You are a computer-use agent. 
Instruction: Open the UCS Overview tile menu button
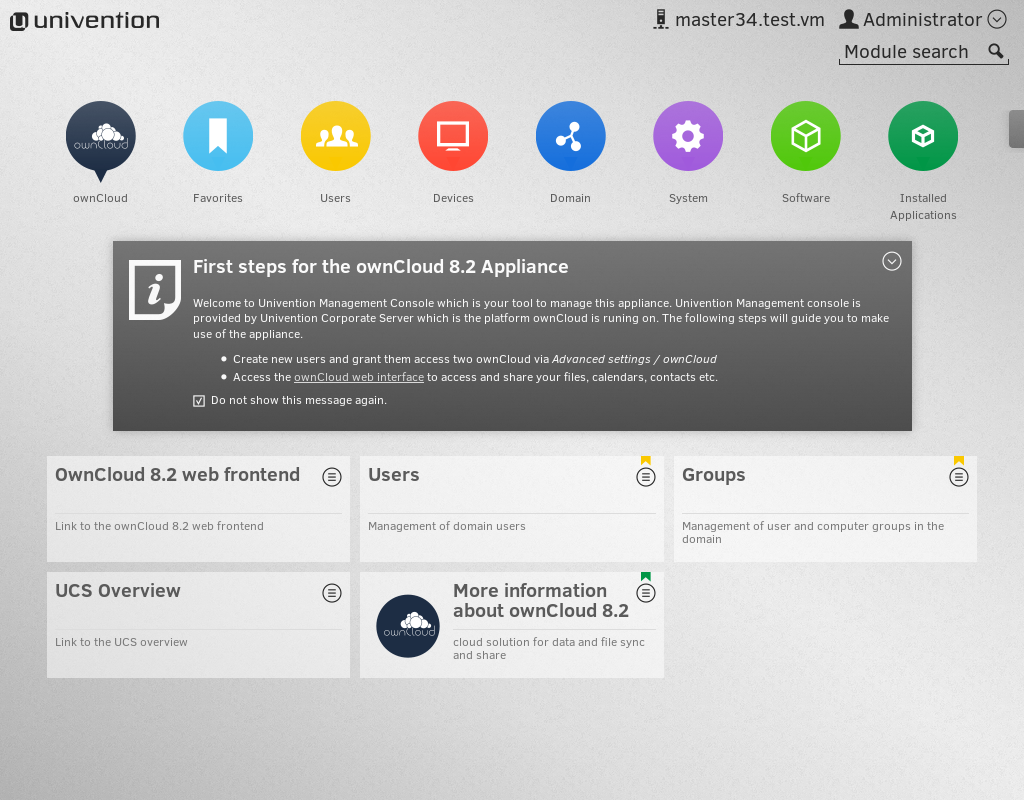(x=332, y=593)
